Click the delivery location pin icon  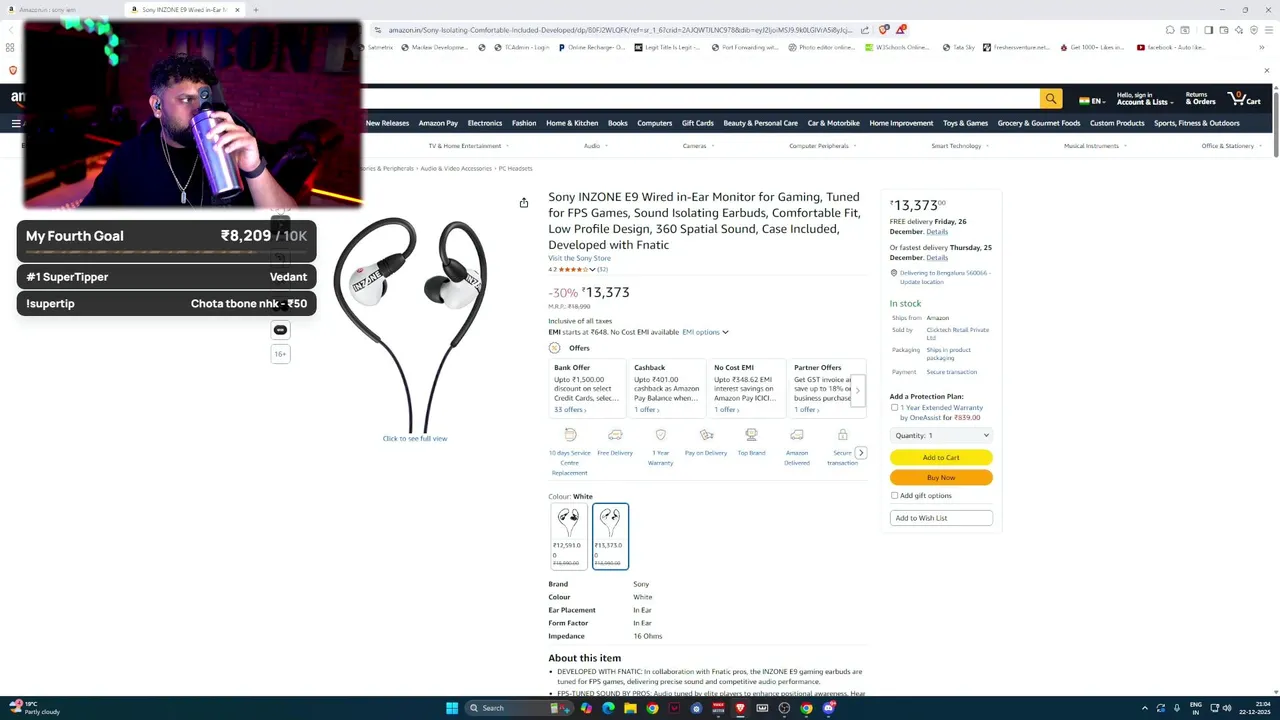click(893, 273)
